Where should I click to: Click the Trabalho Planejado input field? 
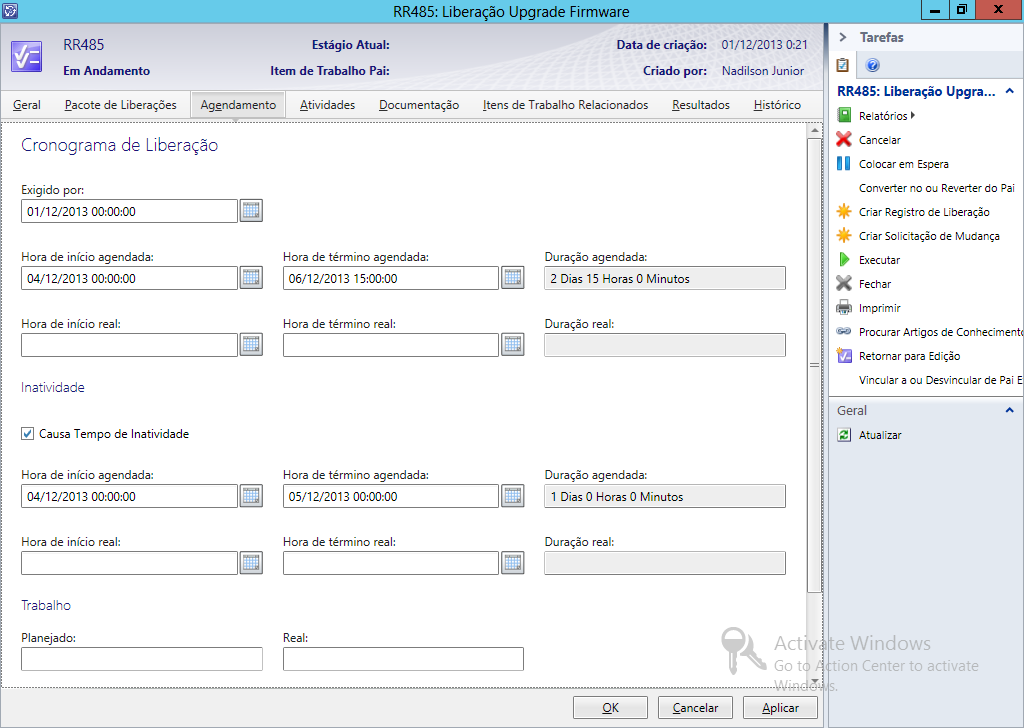point(142,659)
